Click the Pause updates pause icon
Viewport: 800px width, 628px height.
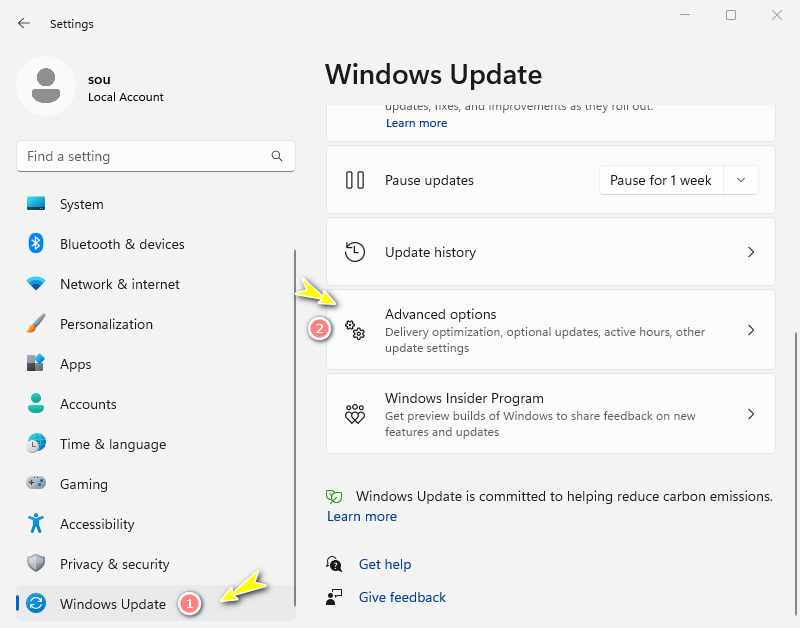pyautogui.click(x=355, y=180)
